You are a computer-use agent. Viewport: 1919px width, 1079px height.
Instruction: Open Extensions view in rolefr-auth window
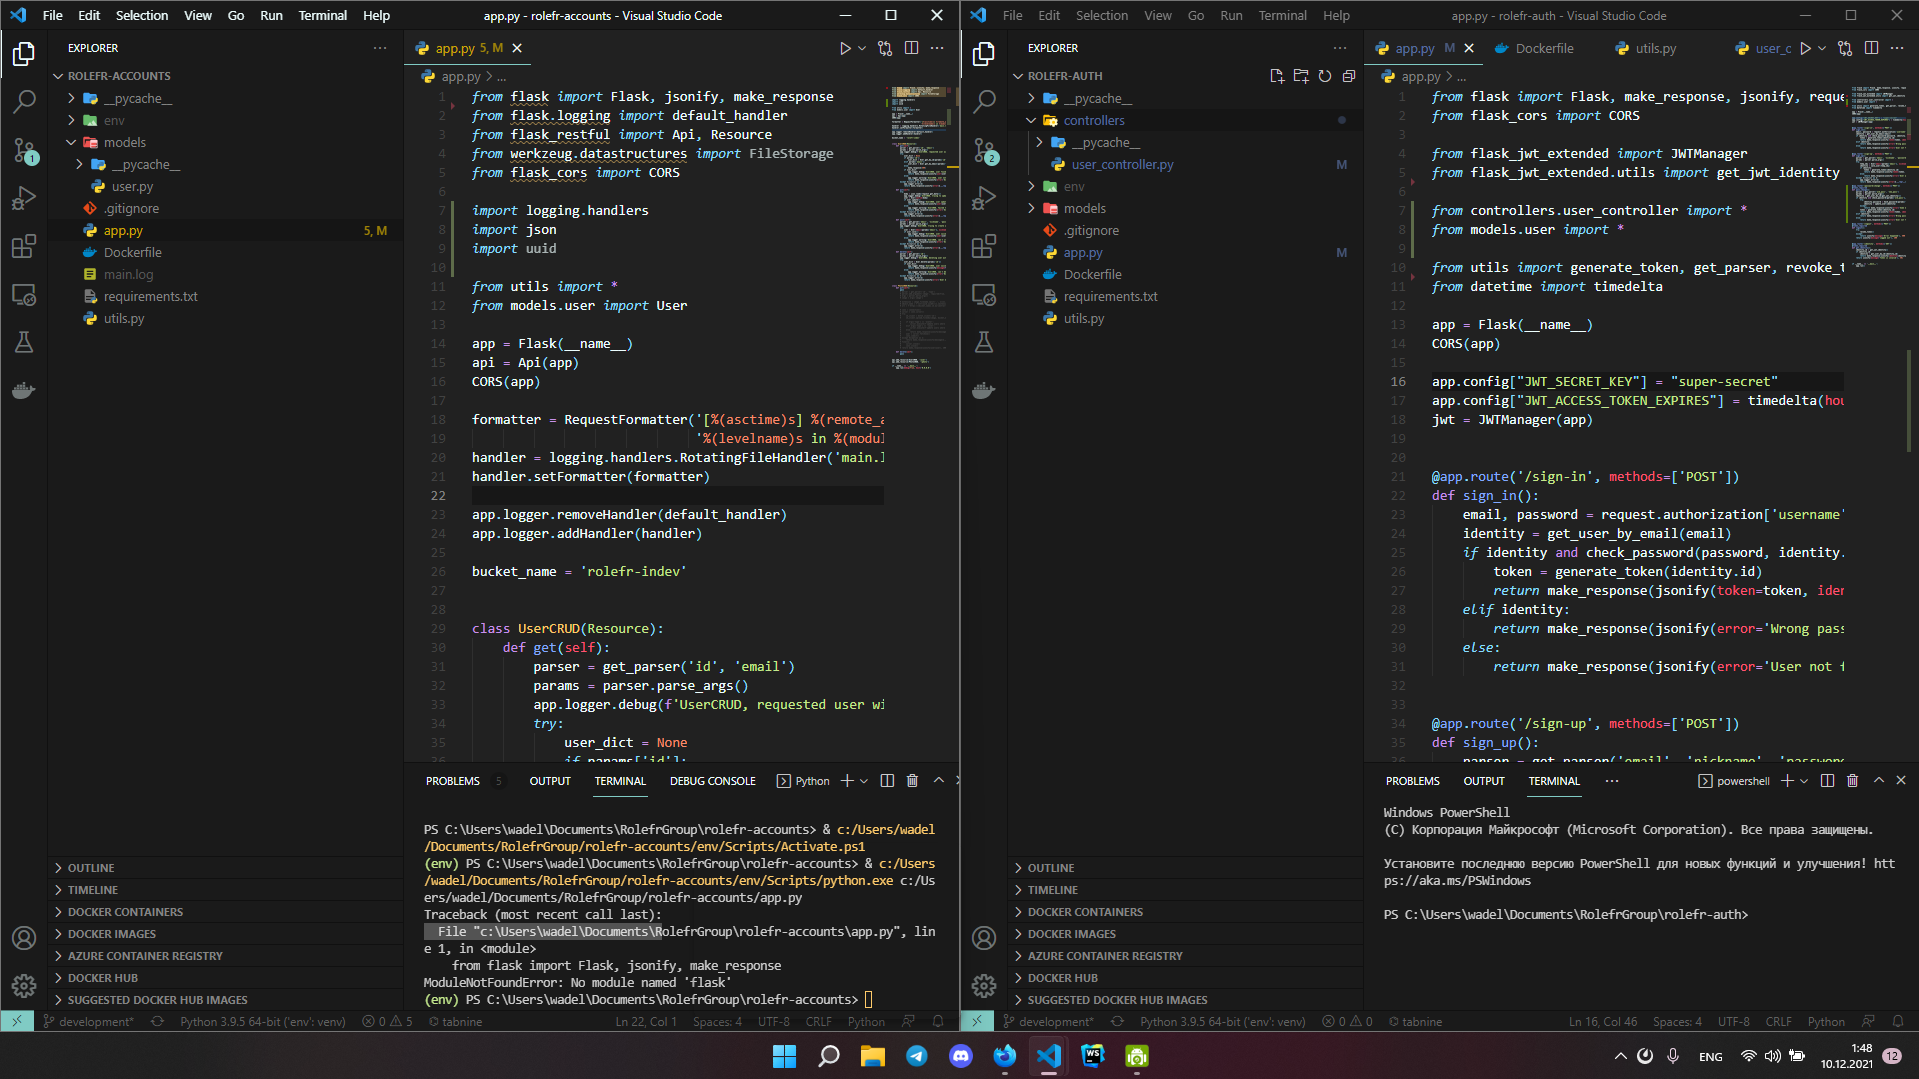984,246
